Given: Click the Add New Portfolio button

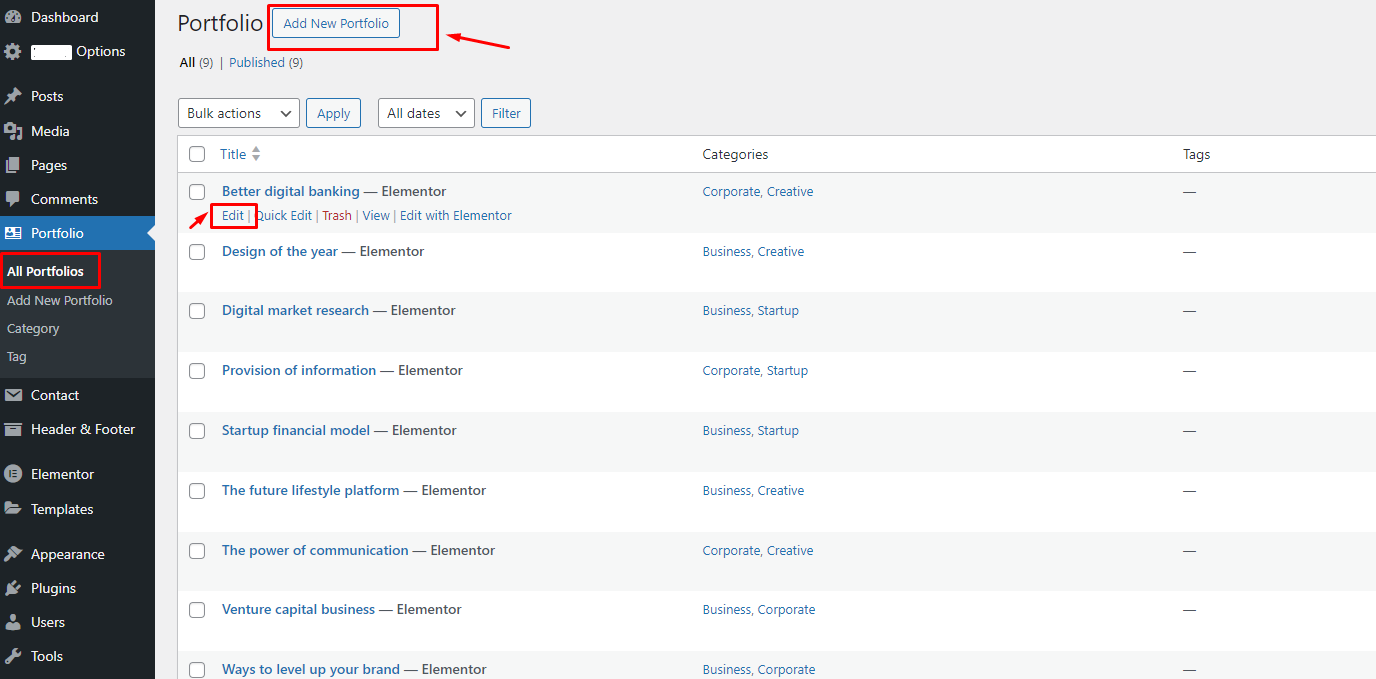Looking at the screenshot, I should click(336, 23).
